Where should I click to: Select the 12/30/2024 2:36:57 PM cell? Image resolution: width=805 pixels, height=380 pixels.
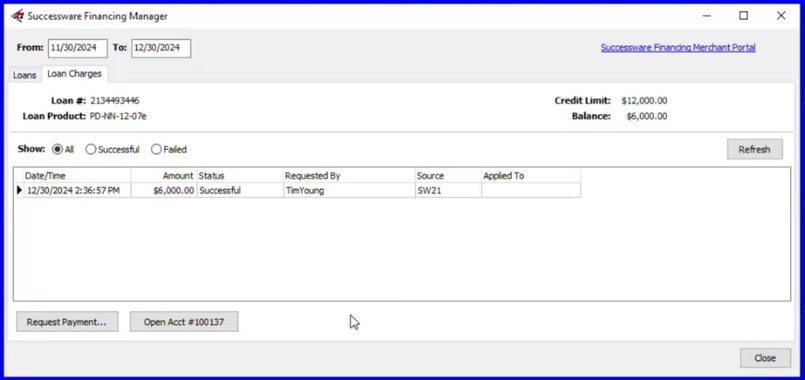coord(77,191)
